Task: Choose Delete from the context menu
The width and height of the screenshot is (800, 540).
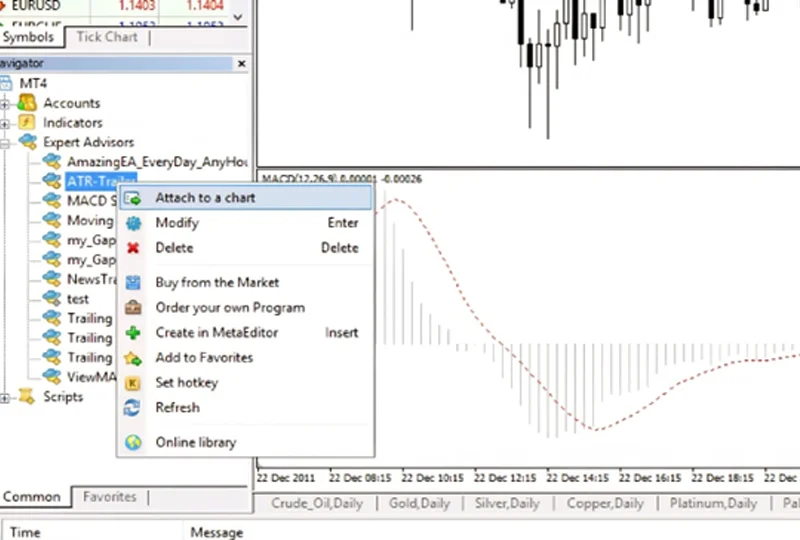Action: pyautogui.click(x=245, y=248)
